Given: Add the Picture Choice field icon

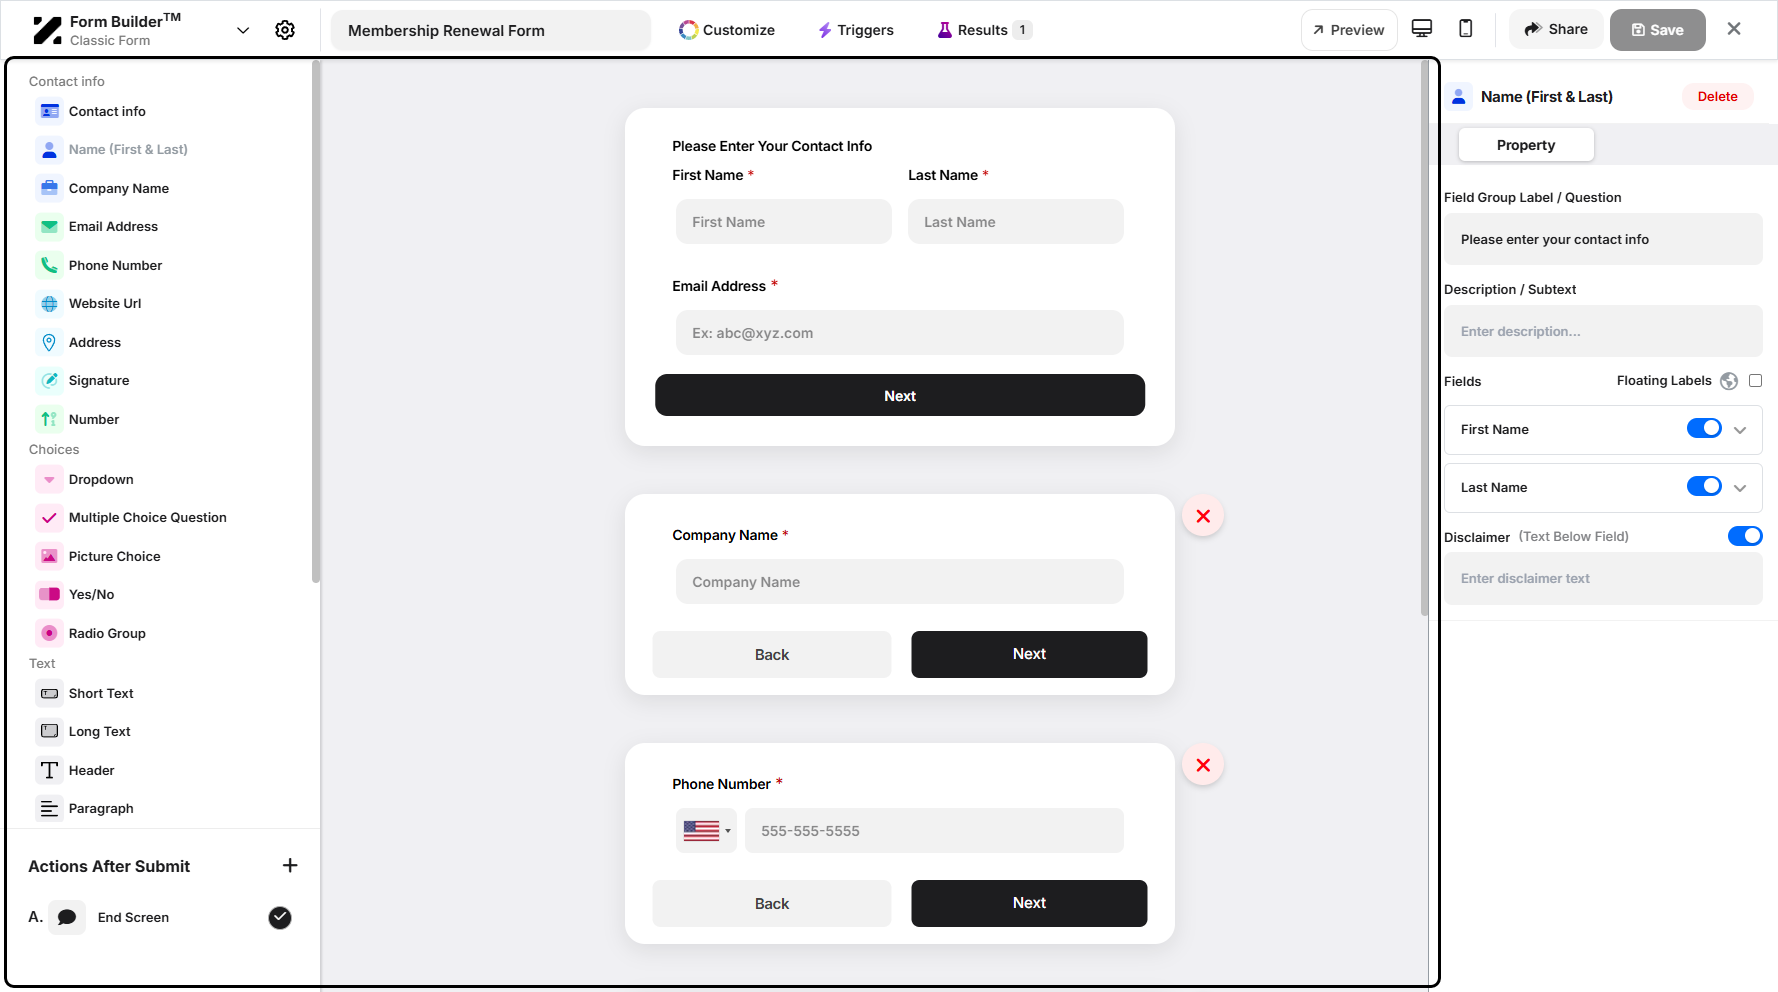Looking at the screenshot, I should pyautogui.click(x=49, y=556).
